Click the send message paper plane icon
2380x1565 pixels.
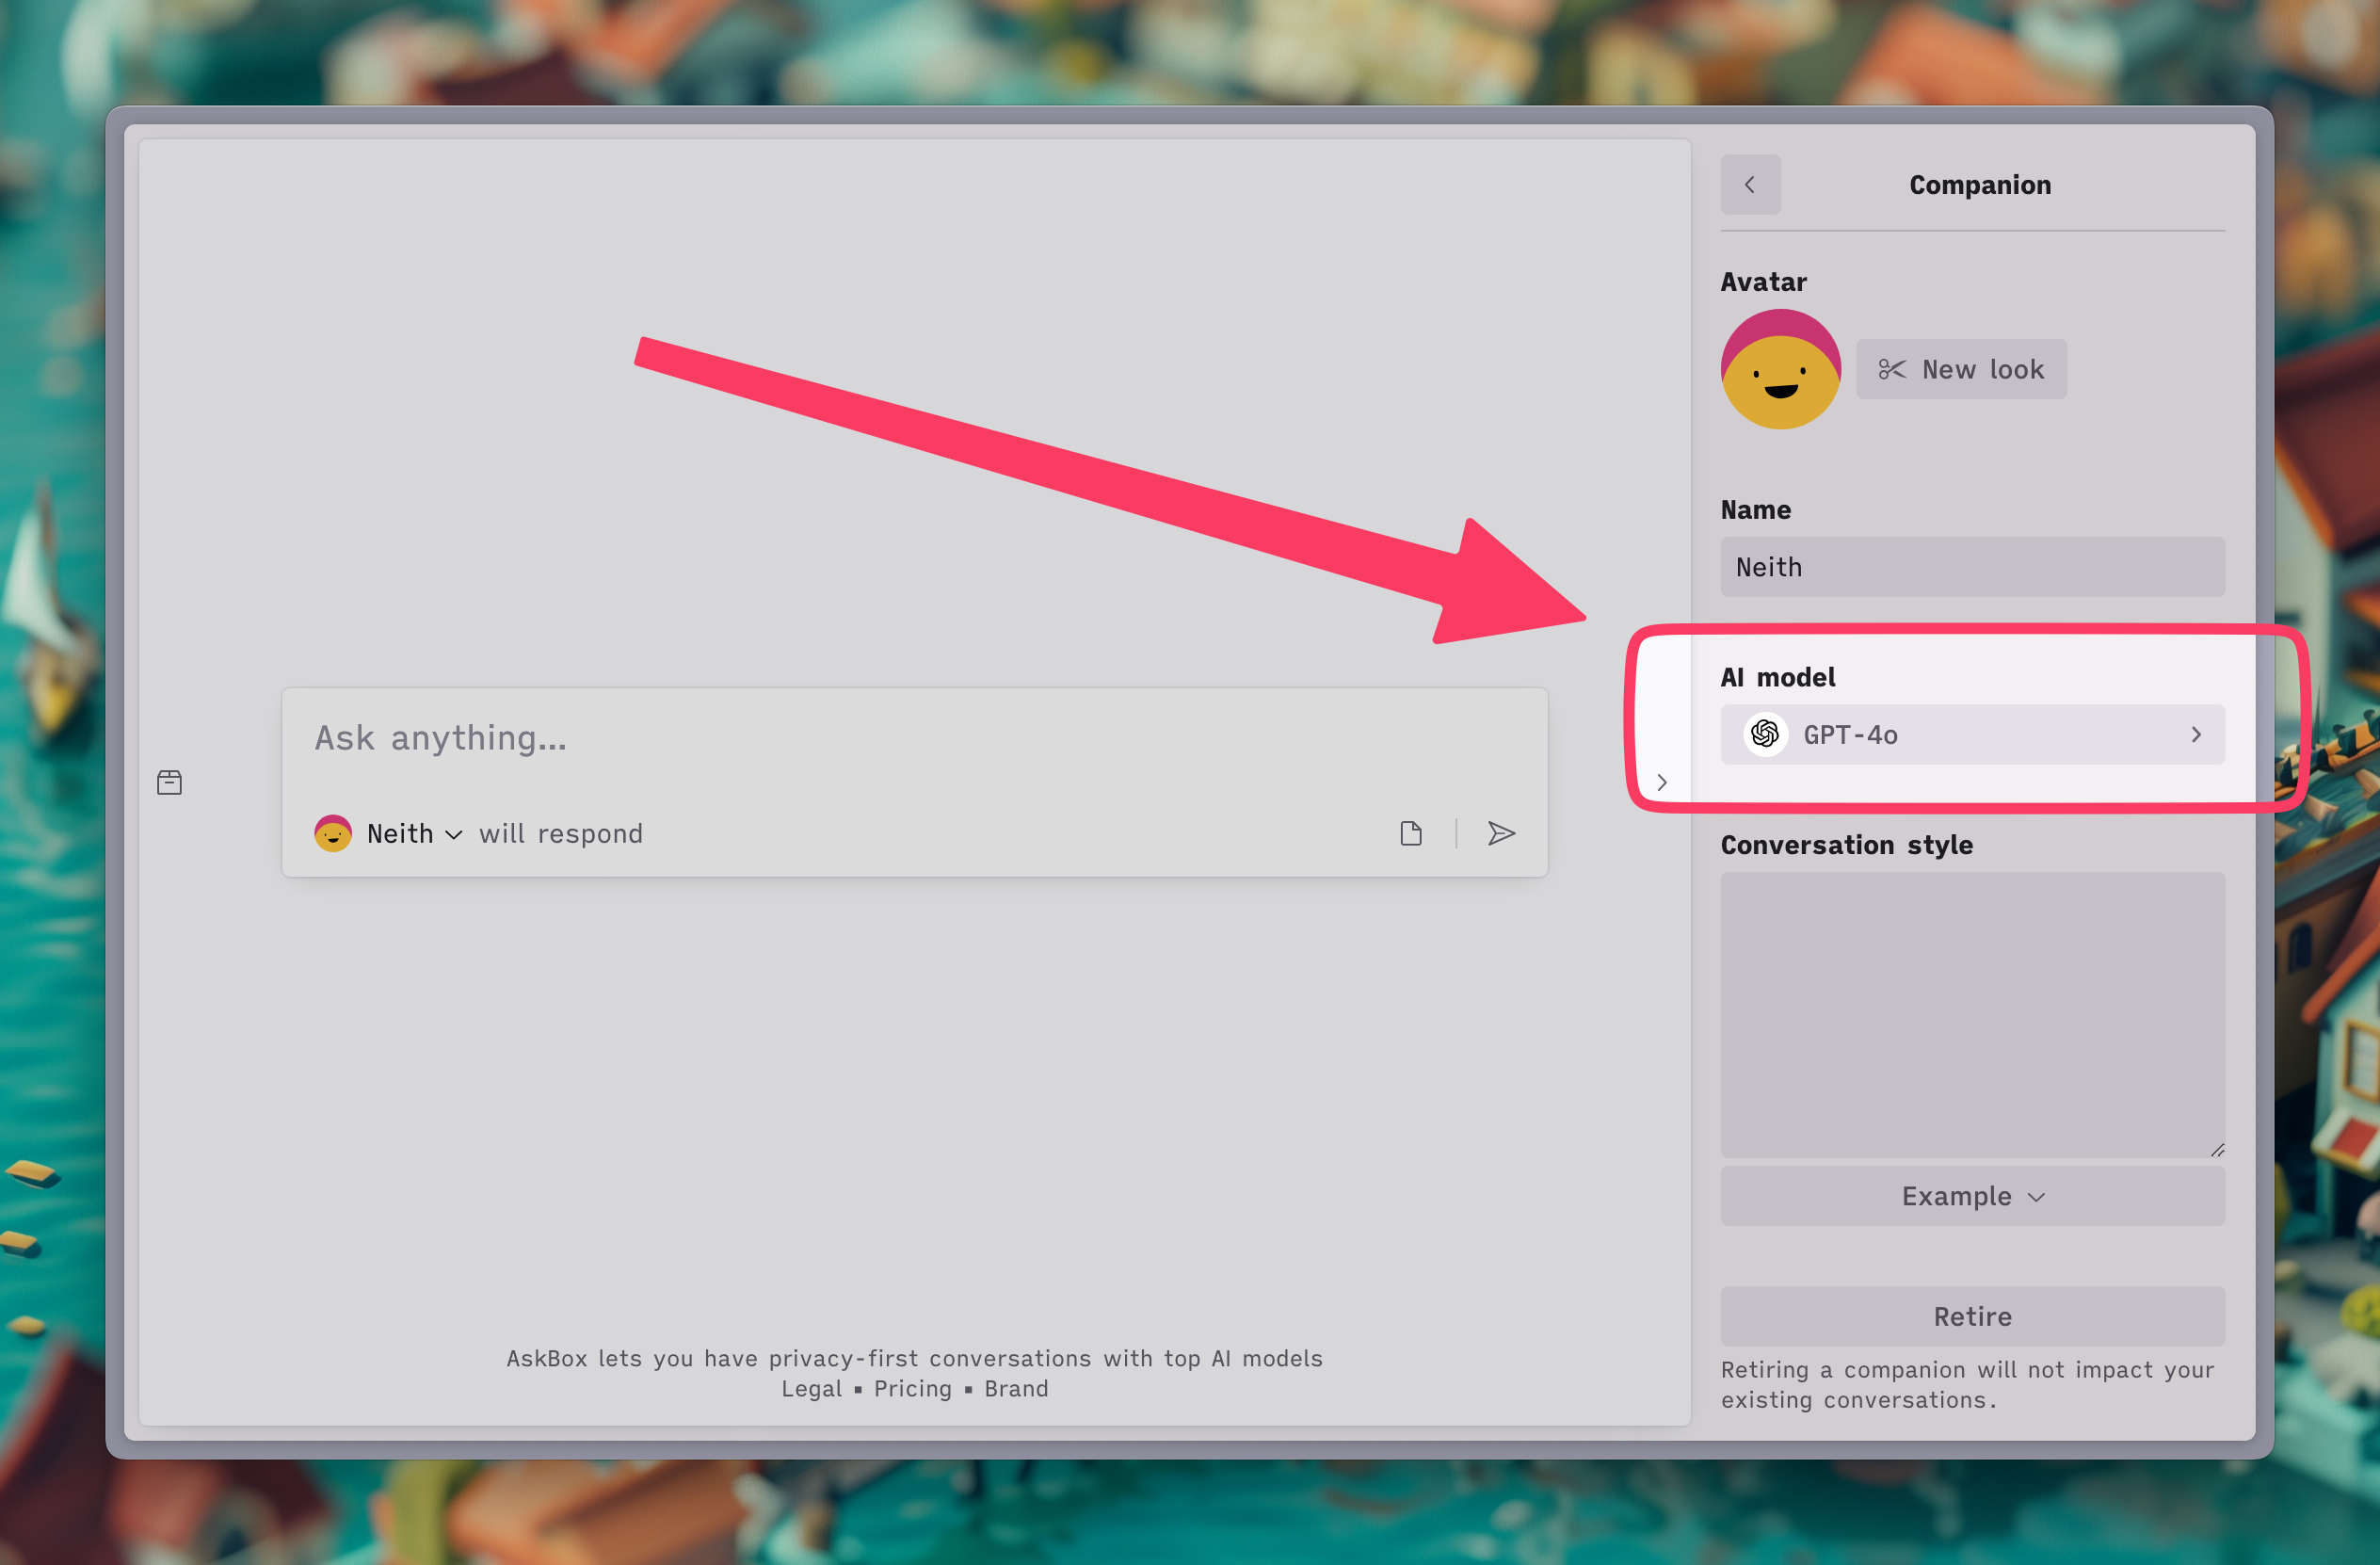click(x=1501, y=833)
